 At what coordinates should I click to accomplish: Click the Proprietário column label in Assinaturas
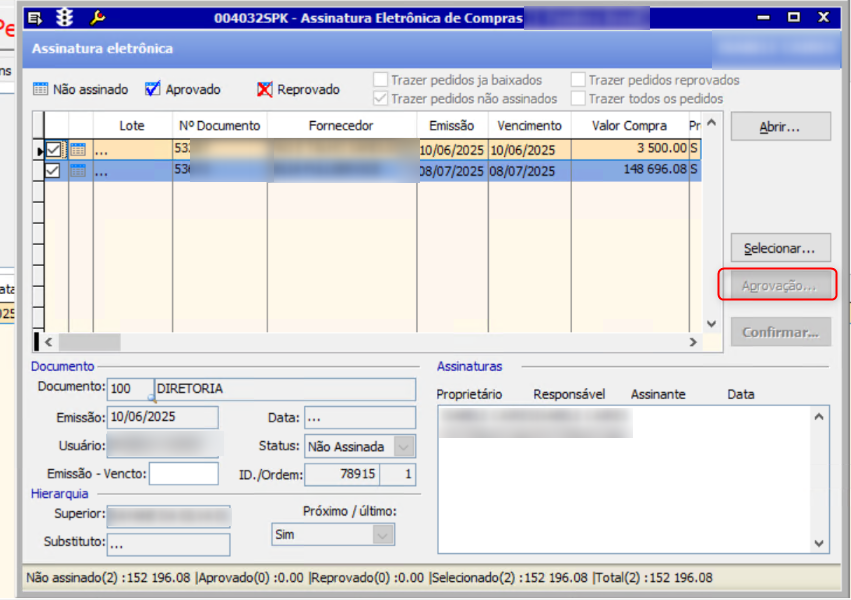pos(469,394)
